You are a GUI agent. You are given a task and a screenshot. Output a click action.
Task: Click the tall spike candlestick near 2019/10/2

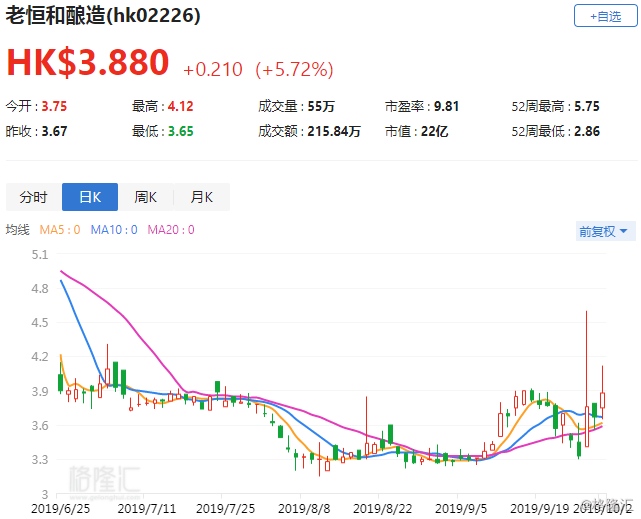586,380
